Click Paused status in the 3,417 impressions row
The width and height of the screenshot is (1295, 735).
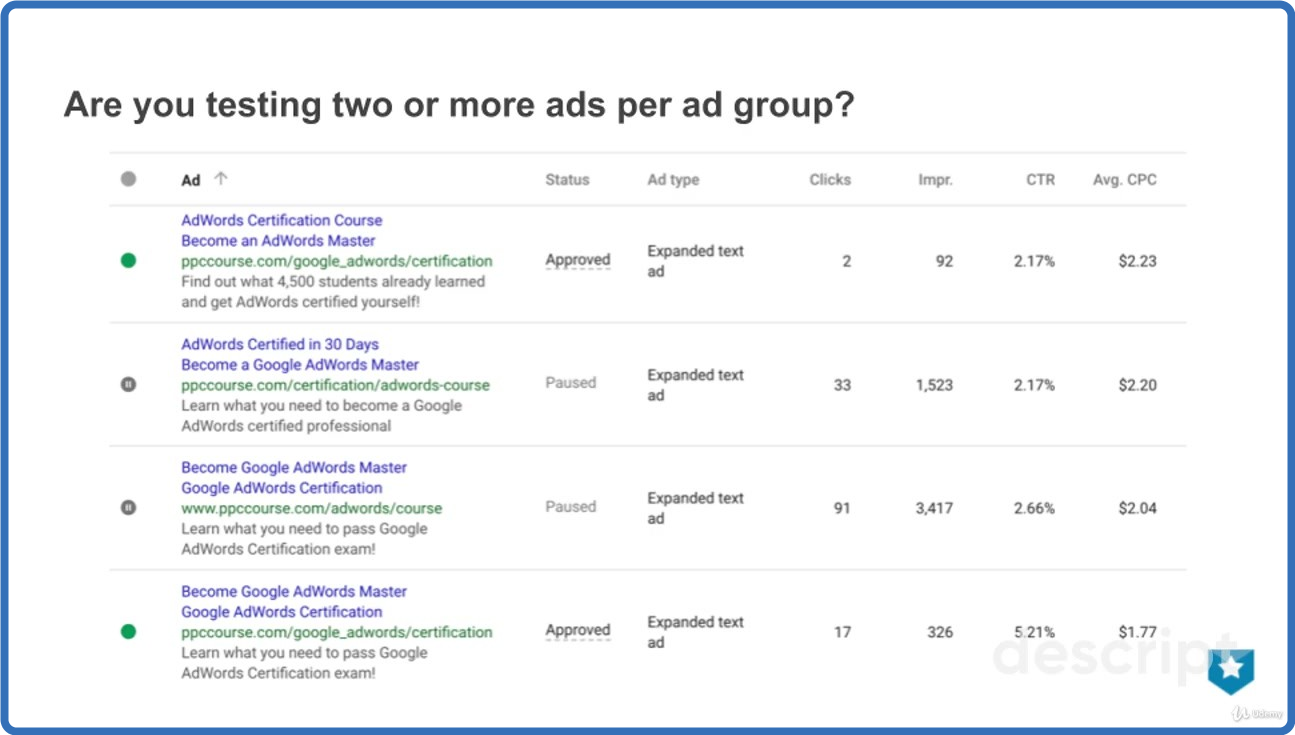[570, 507]
